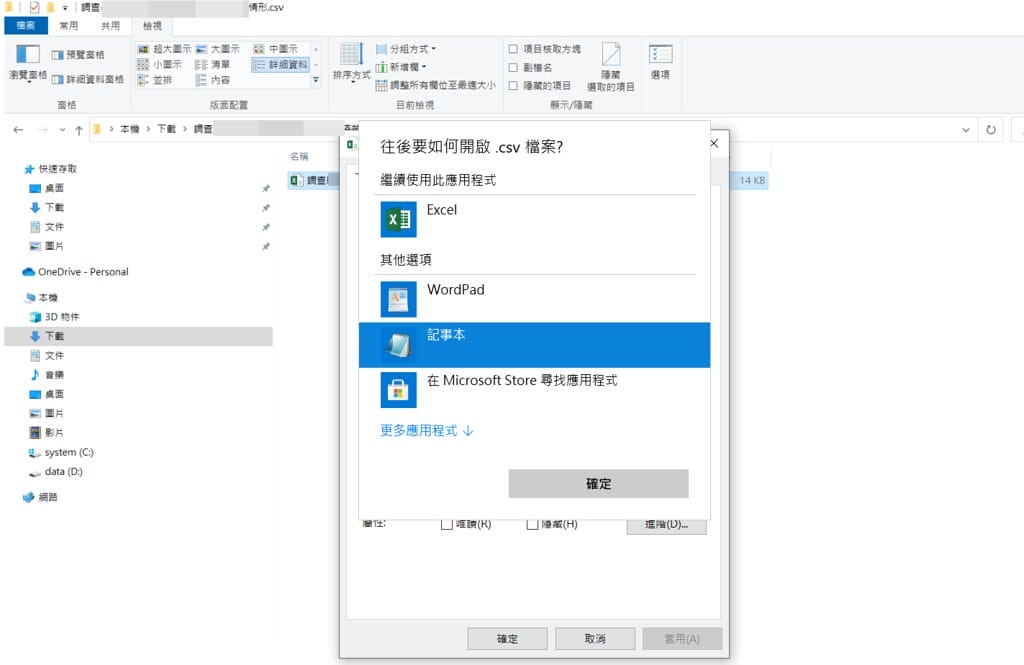The image size is (1024, 665).
Task: Open OneDrive - Personal
Action: [76, 272]
